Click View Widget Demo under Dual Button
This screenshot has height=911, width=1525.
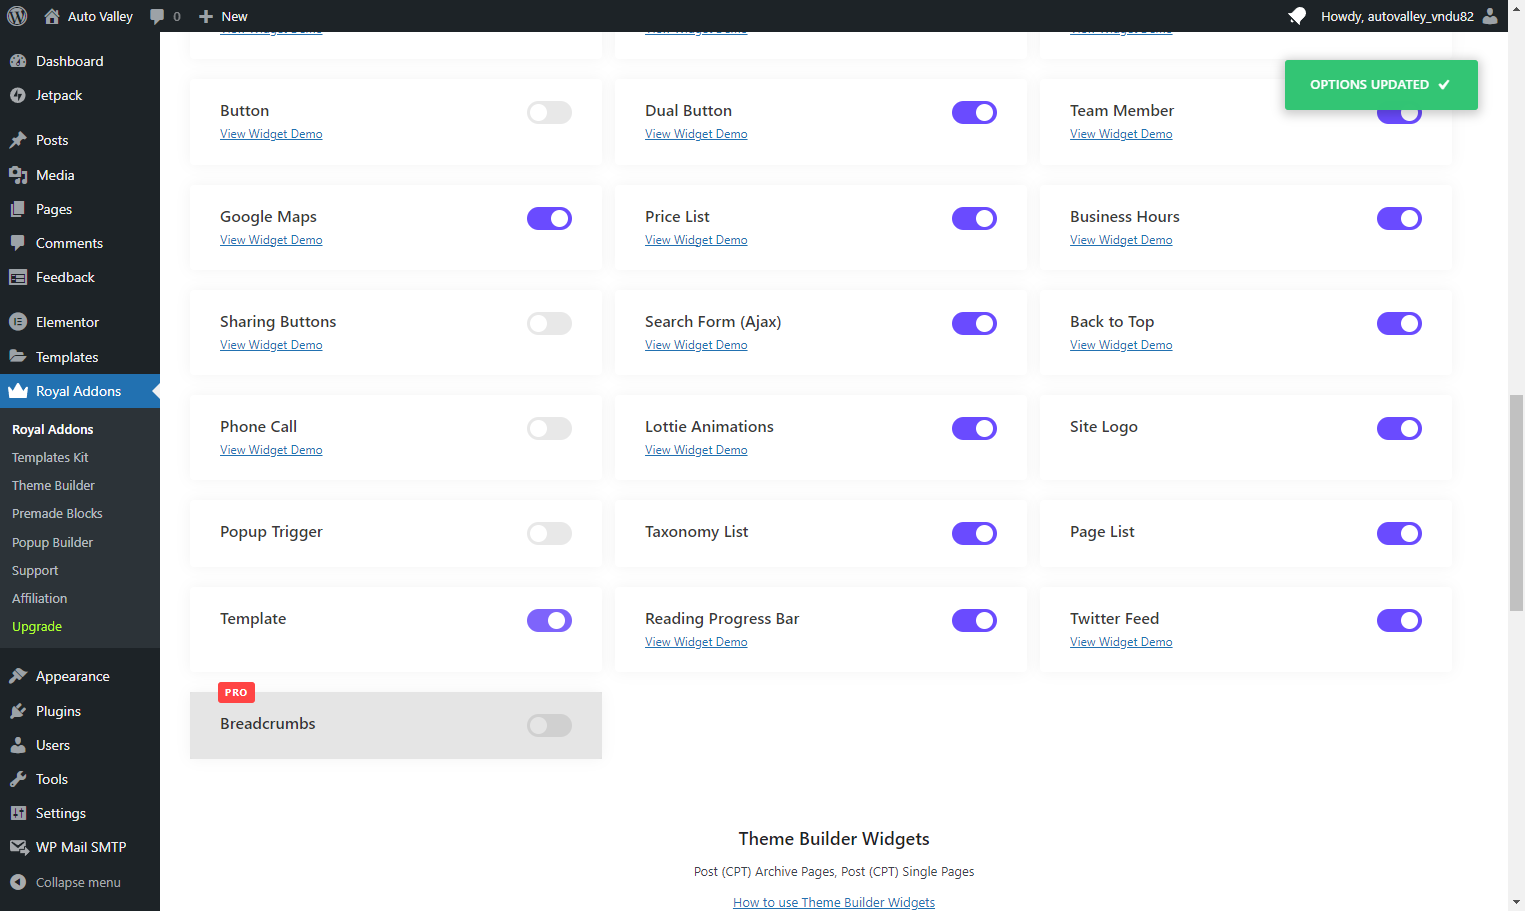696,134
